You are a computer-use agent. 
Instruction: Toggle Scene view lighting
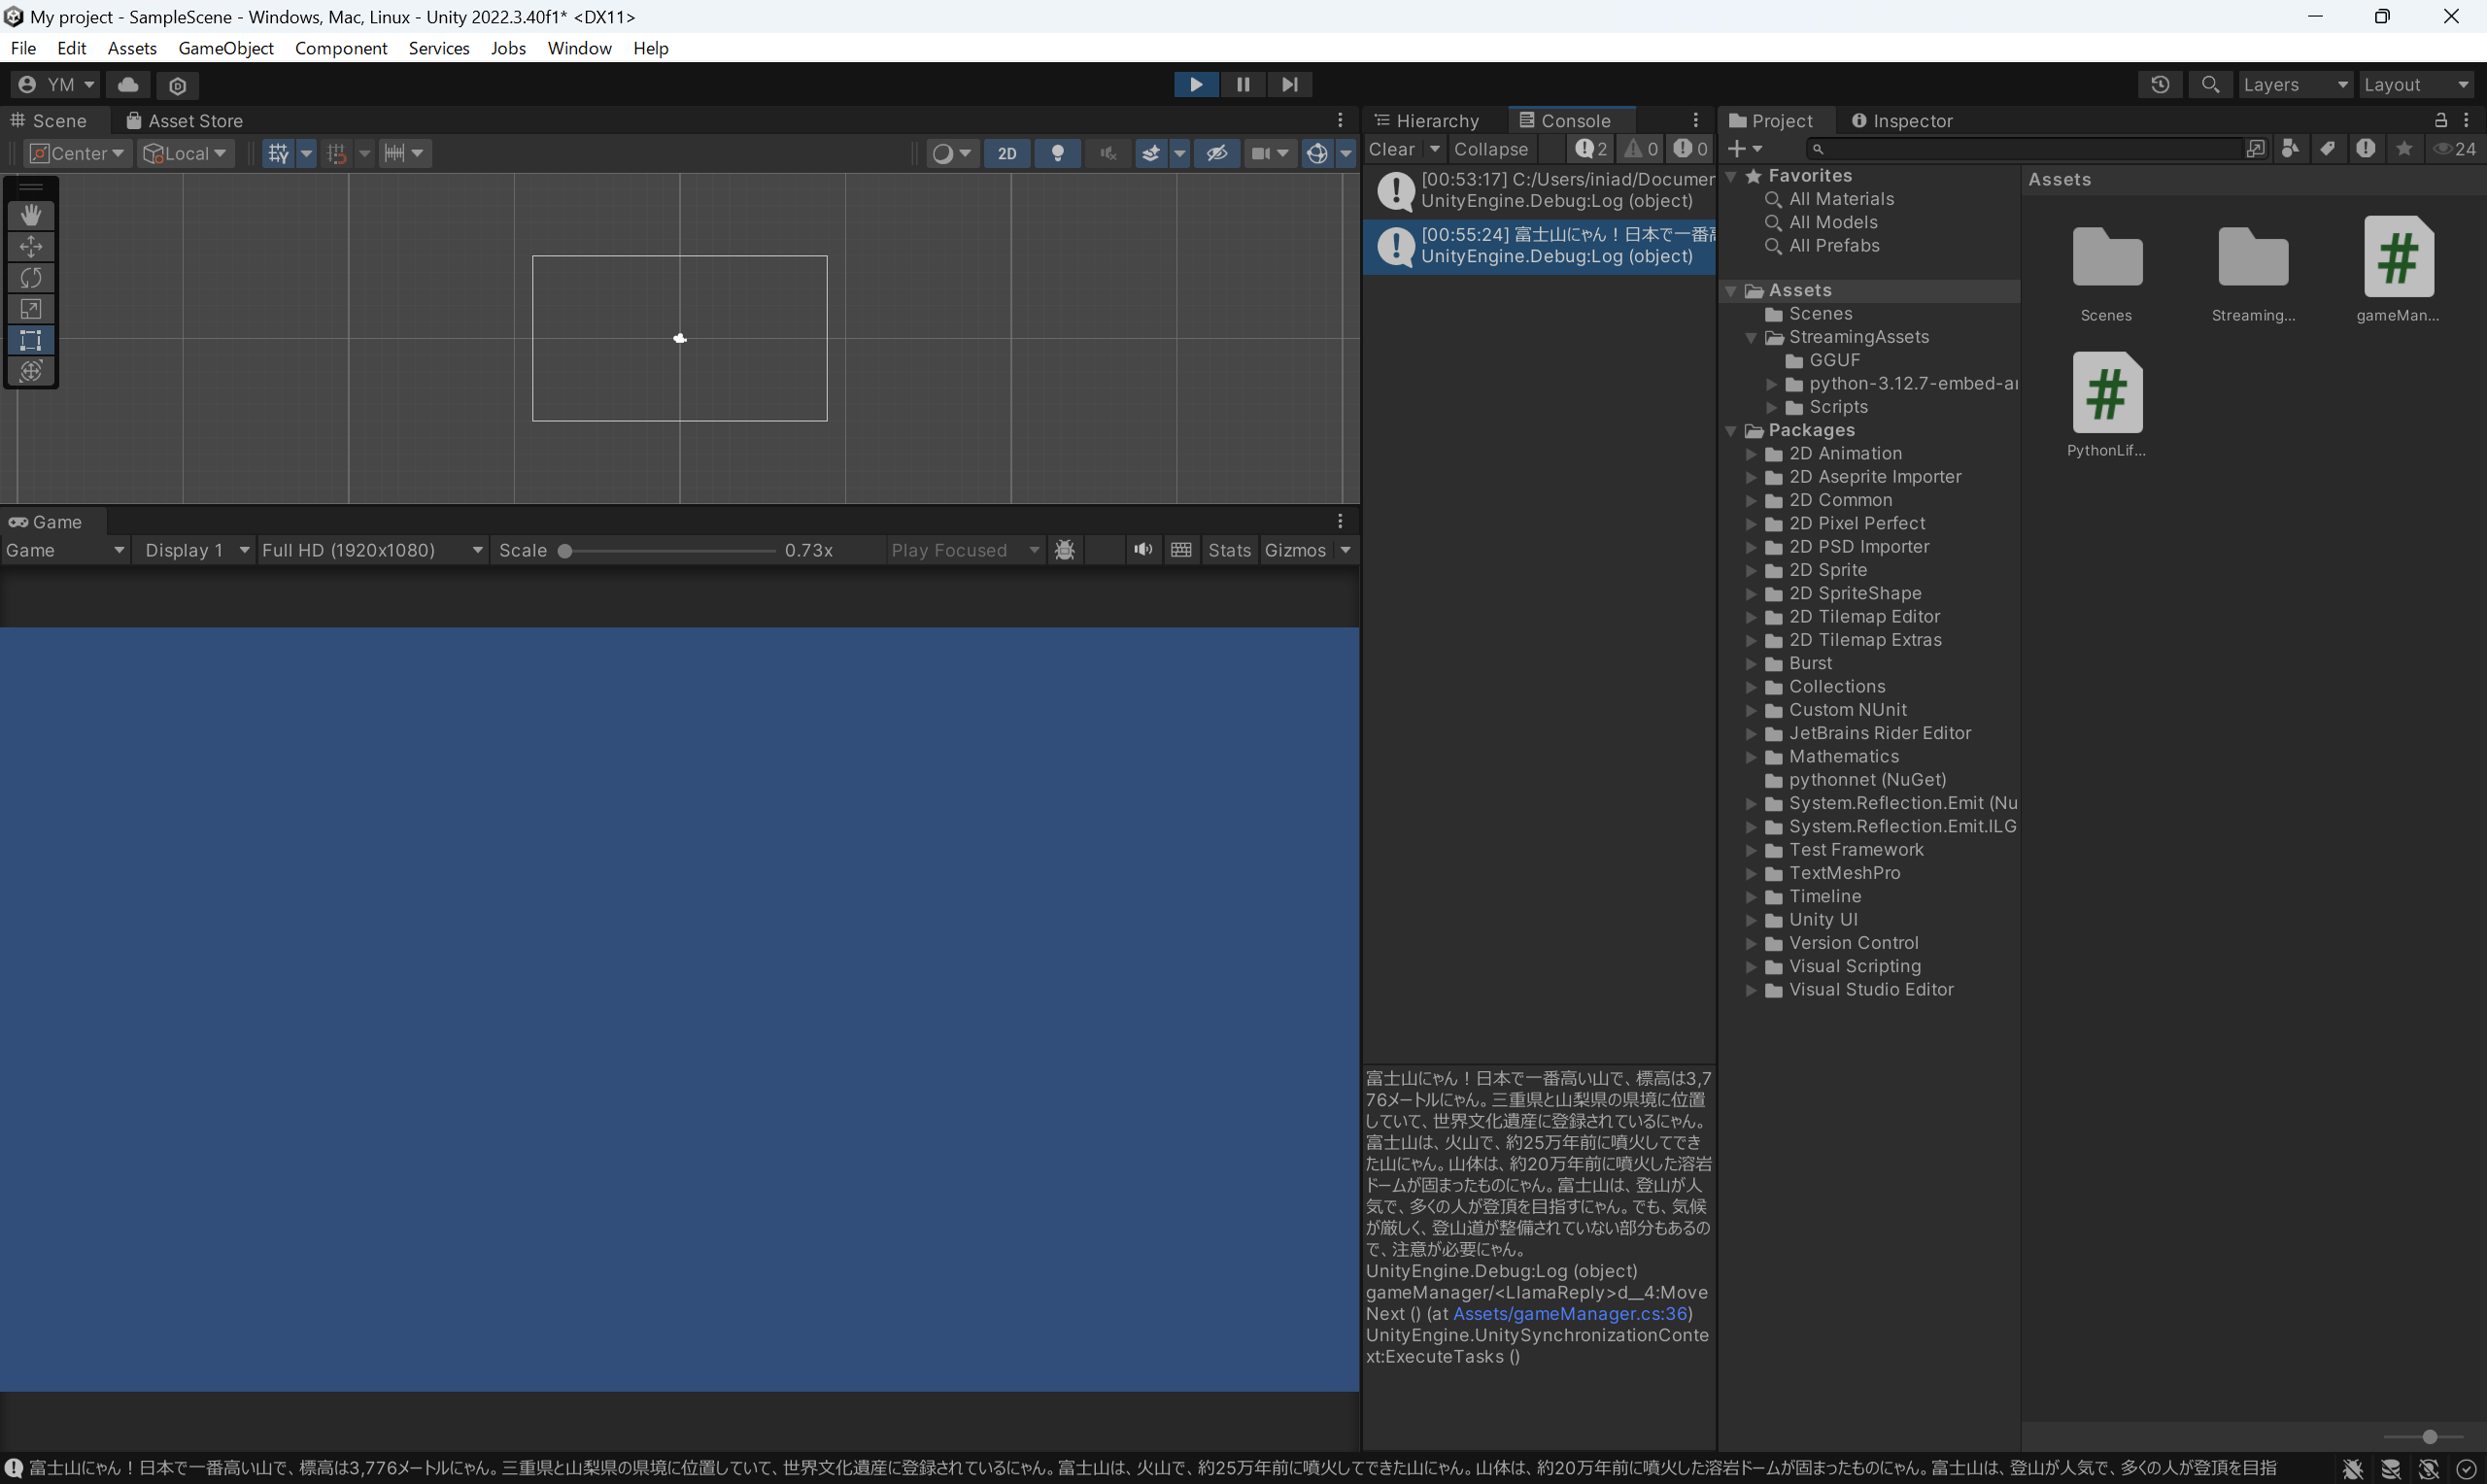coord(1057,153)
